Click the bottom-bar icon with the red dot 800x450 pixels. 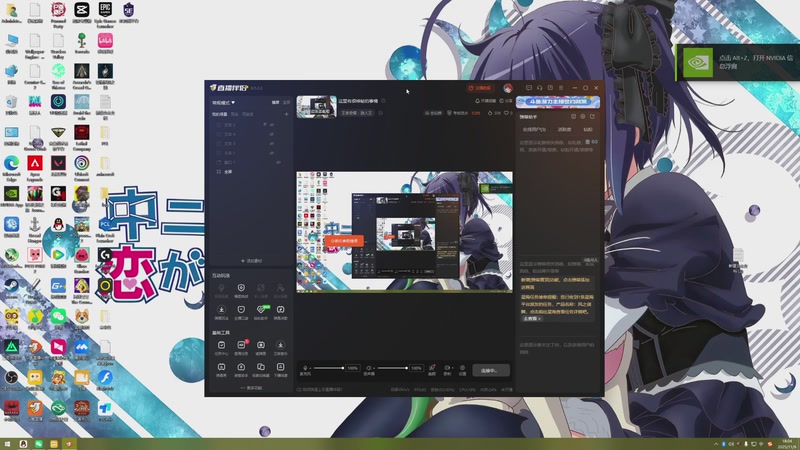coord(432,368)
